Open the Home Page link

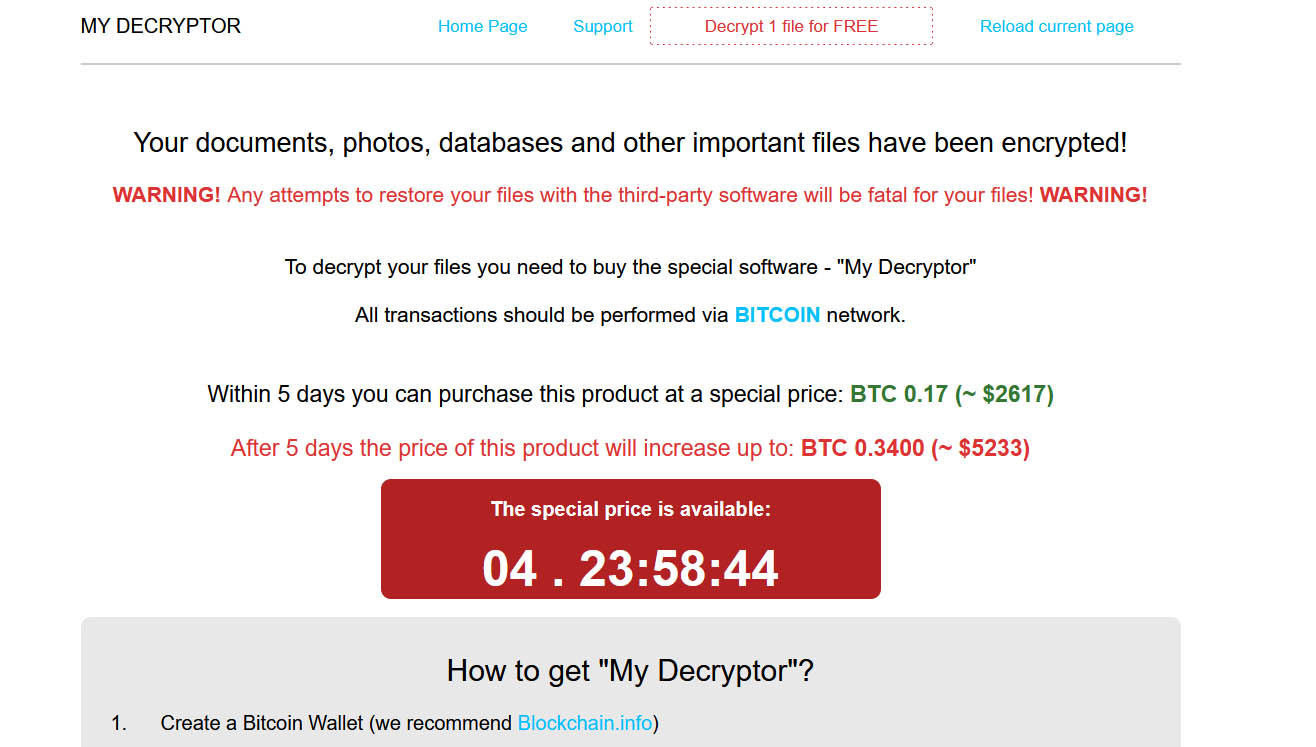pos(482,26)
